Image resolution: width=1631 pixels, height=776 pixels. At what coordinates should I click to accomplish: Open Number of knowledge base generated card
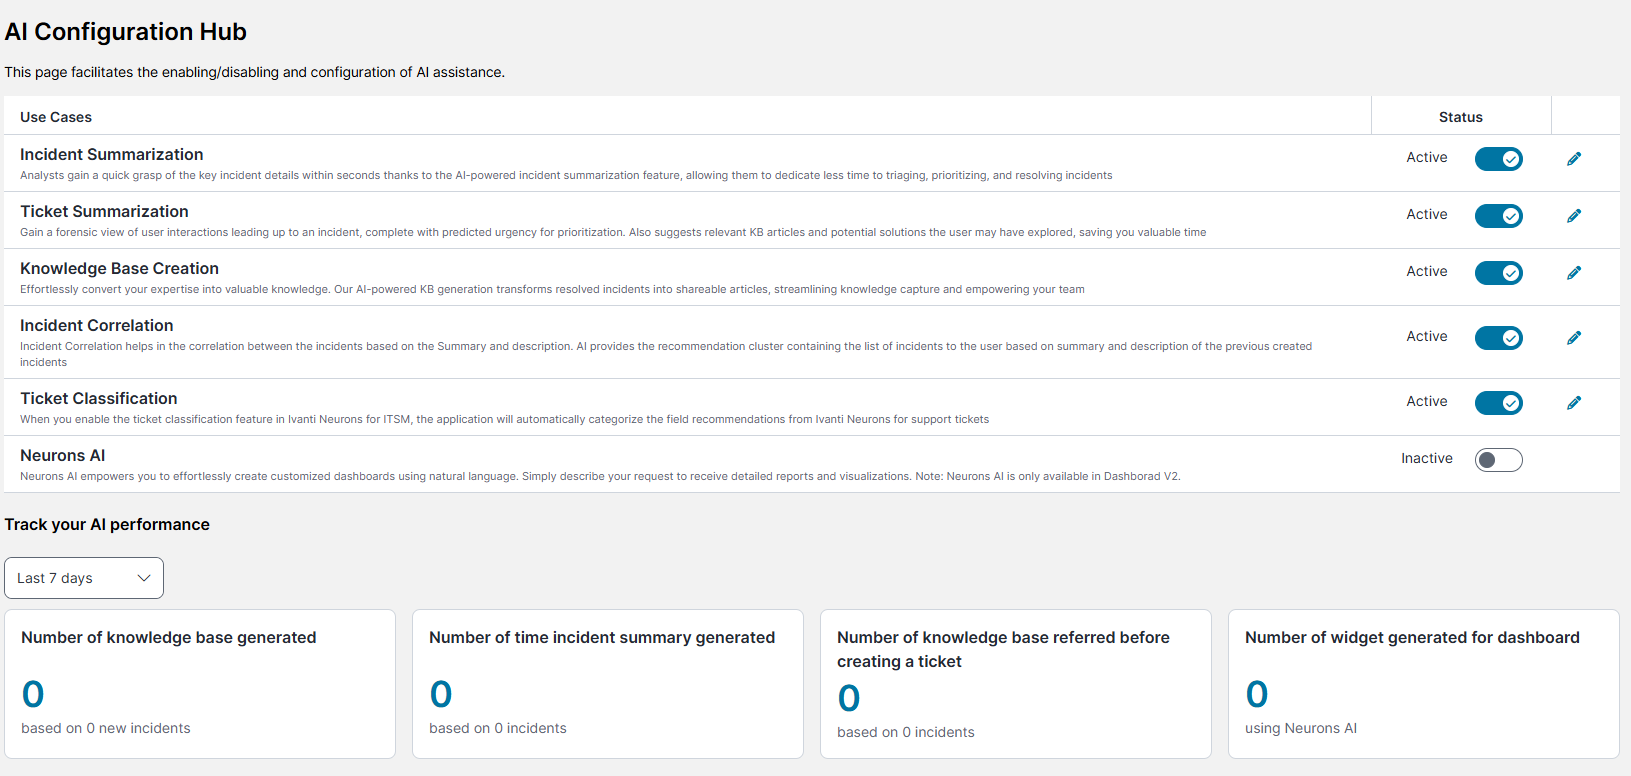(x=200, y=684)
